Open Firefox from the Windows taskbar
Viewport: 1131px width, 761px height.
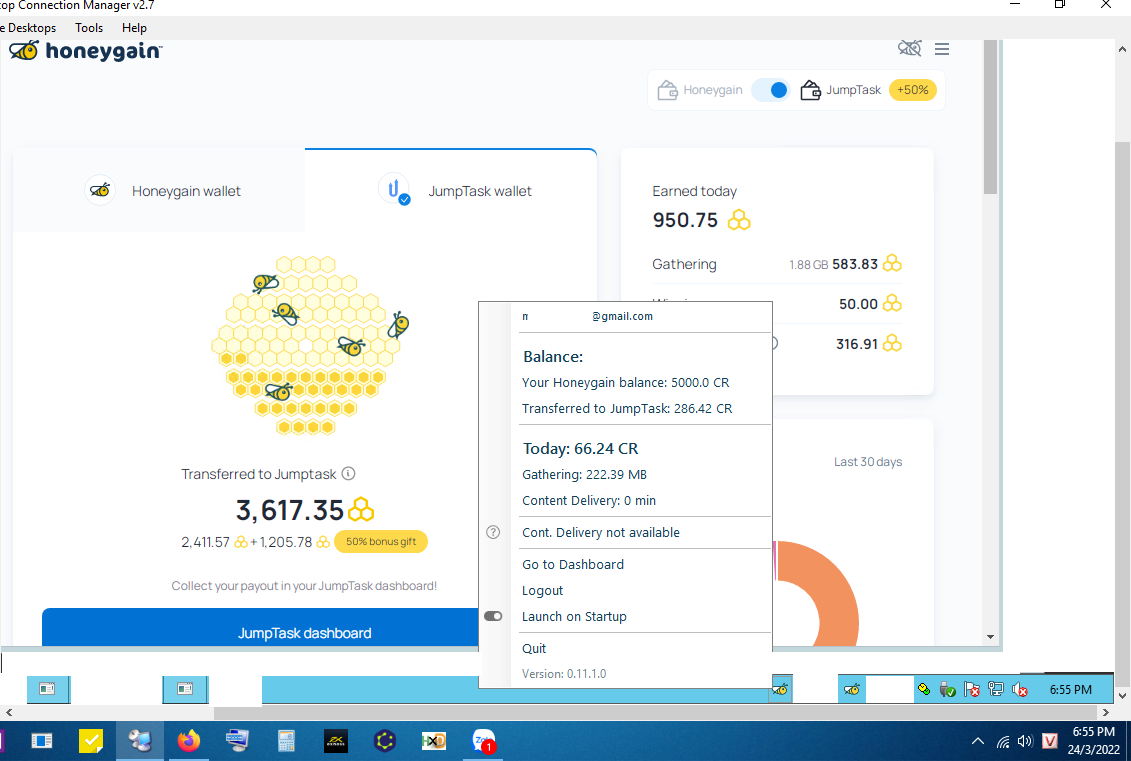coord(188,741)
